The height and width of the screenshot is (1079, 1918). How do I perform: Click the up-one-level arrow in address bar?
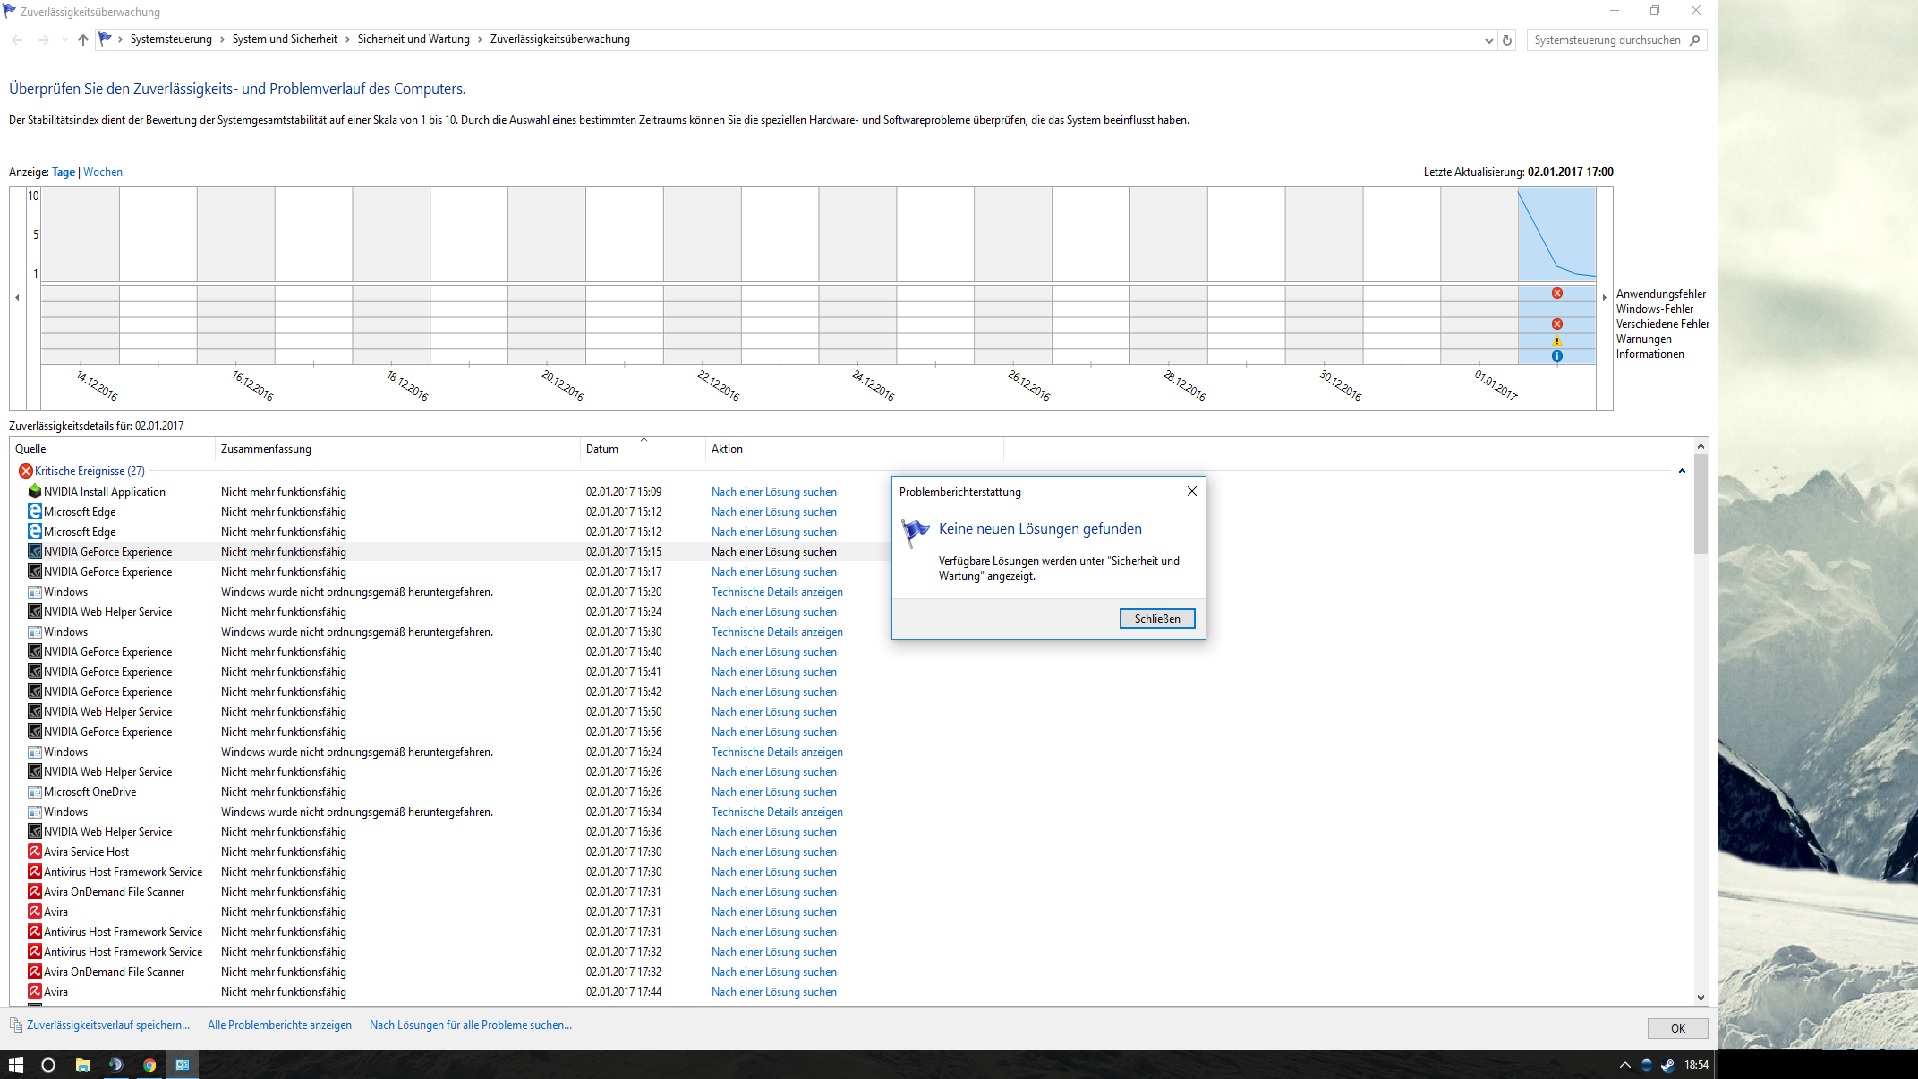[x=83, y=40]
